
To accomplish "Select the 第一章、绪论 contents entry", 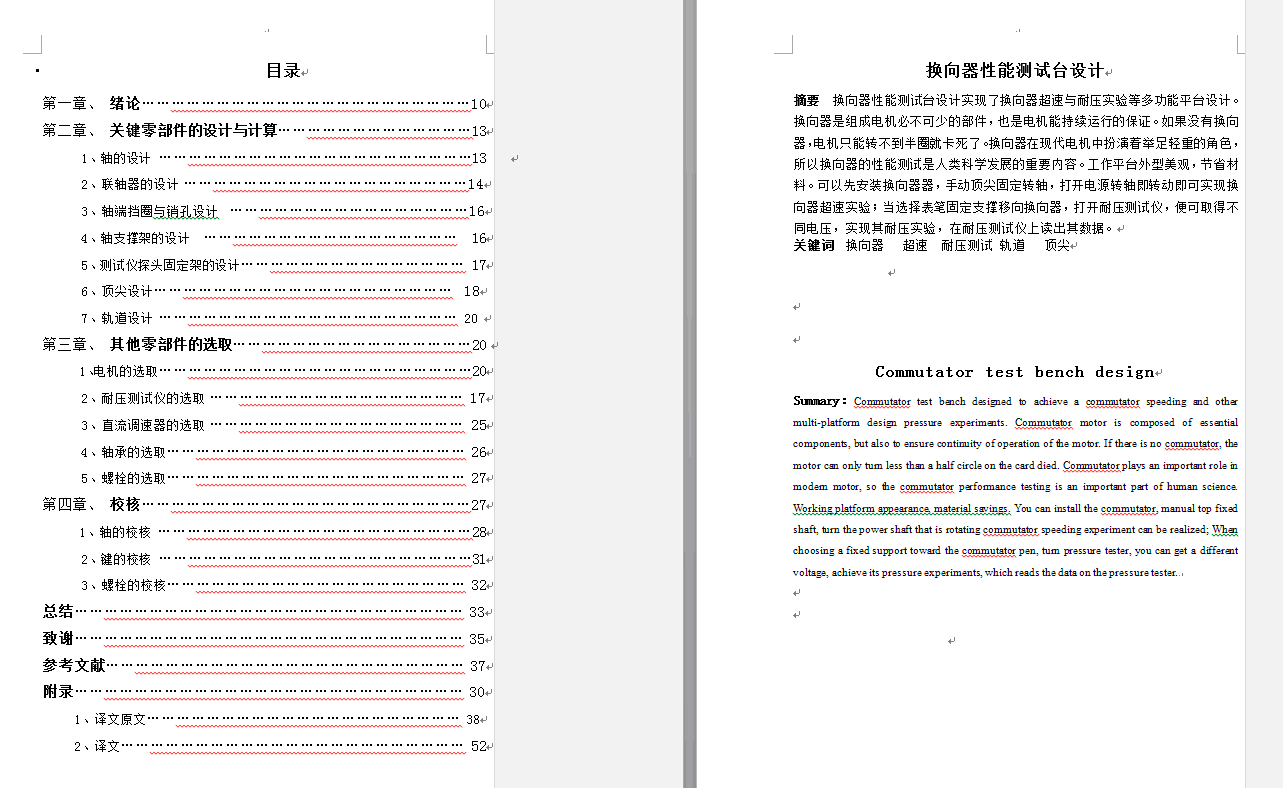I will click(x=266, y=104).
